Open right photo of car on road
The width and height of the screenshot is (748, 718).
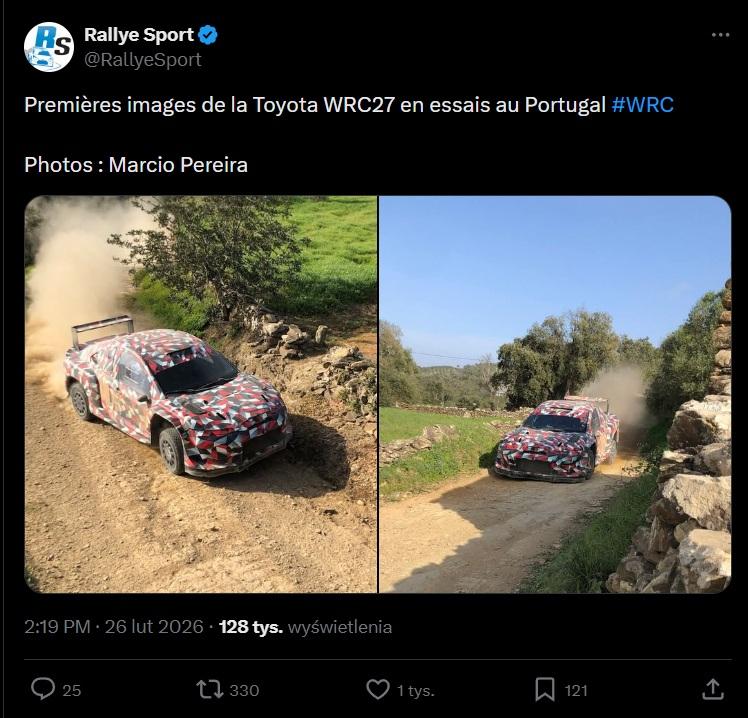[555, 394]
